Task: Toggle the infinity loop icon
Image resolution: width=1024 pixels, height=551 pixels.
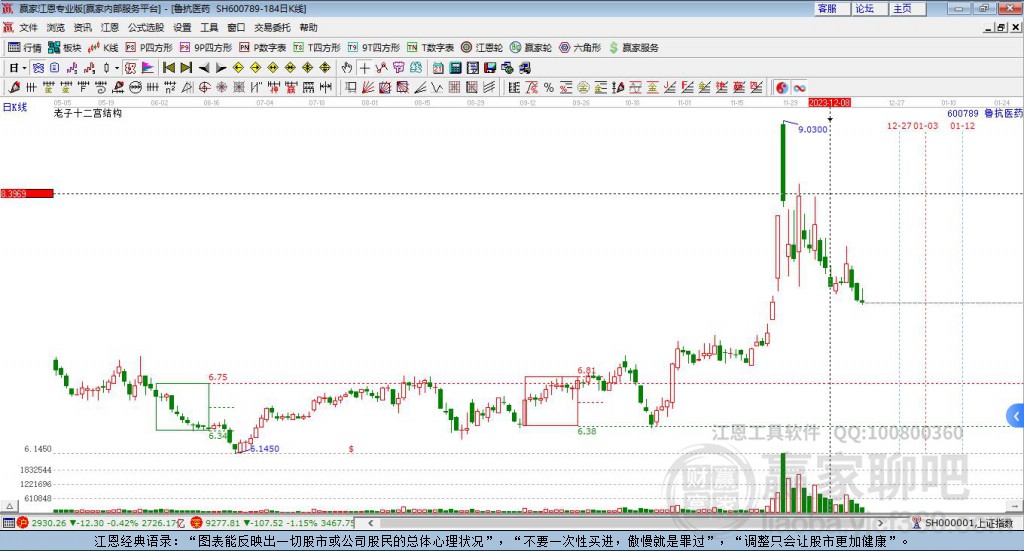Action: coord(799,87)
